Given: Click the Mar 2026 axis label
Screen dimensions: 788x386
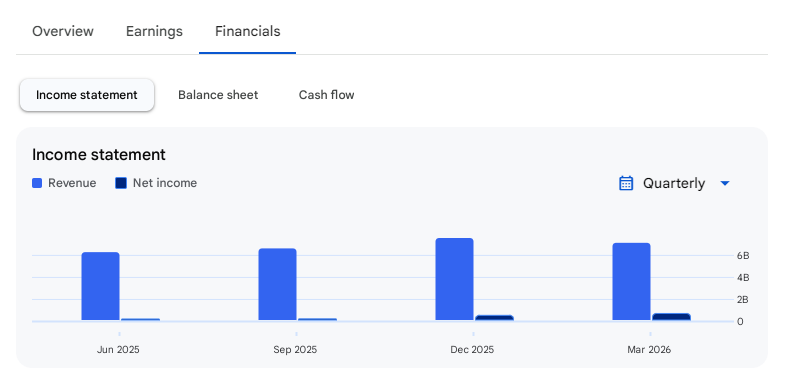Looking at the screenshot, I should point(649,350).
